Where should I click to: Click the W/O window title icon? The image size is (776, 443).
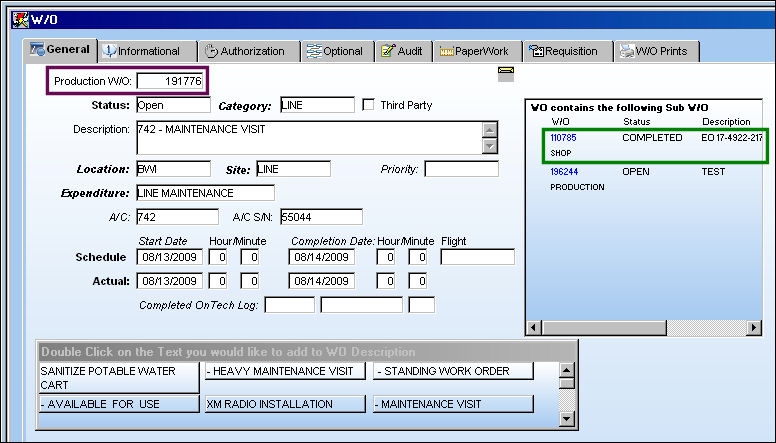20,20
